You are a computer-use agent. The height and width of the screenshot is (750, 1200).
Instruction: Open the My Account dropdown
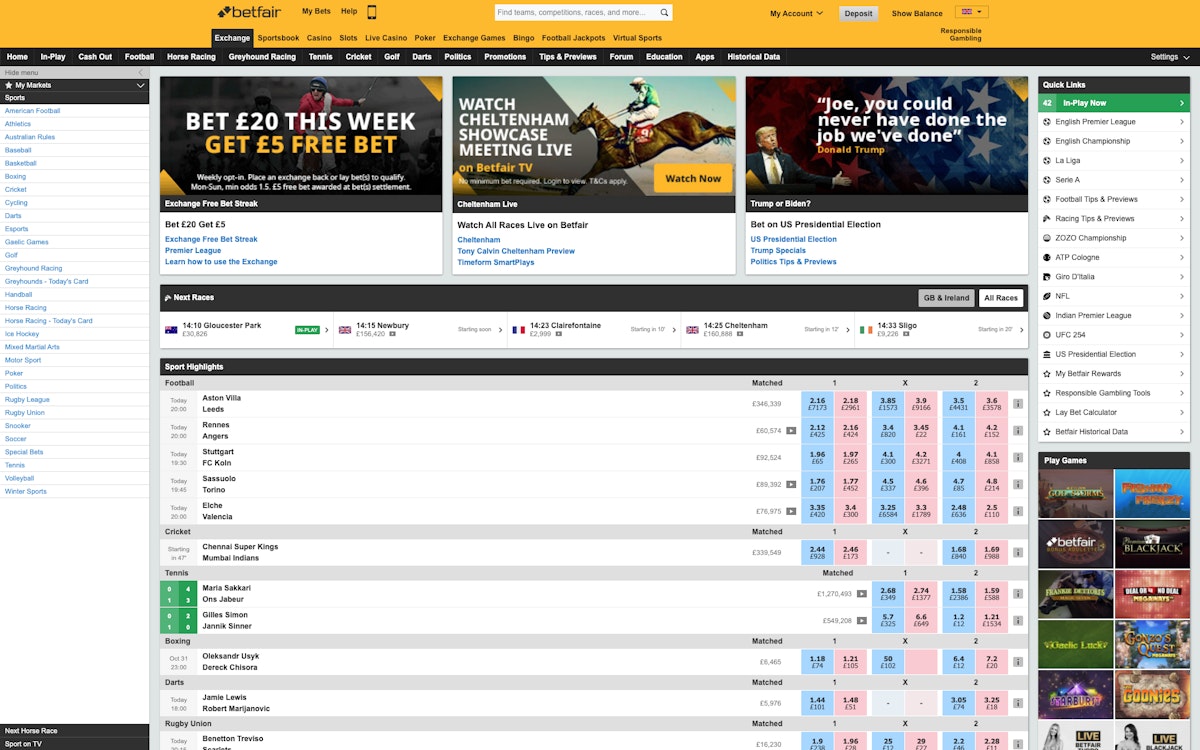click(x=796, y=14)
